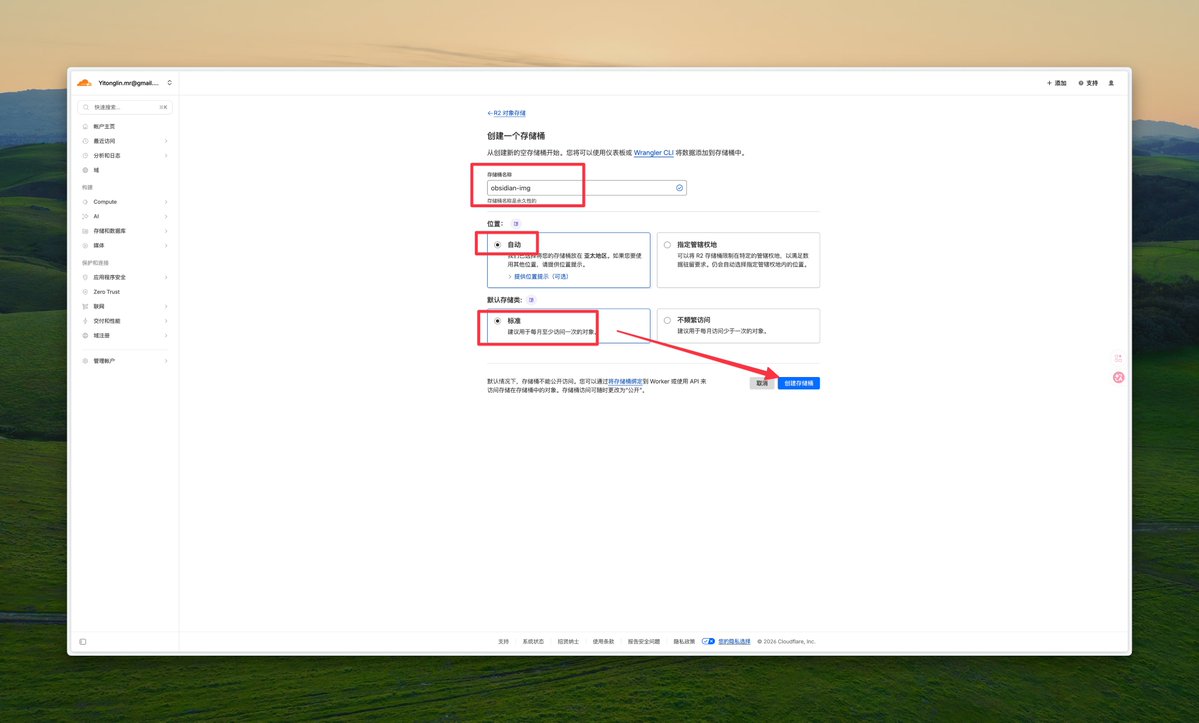Click the + 添加 button in the header

pyautogui.click(x=1057, y=83)
